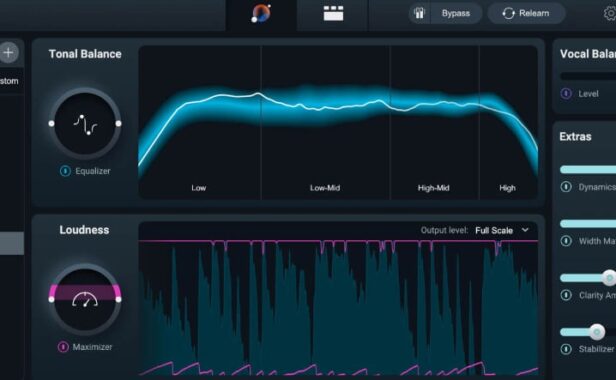Click the Low band label
The height and width of the screenshot is (380, 616).
click(198, 188)
